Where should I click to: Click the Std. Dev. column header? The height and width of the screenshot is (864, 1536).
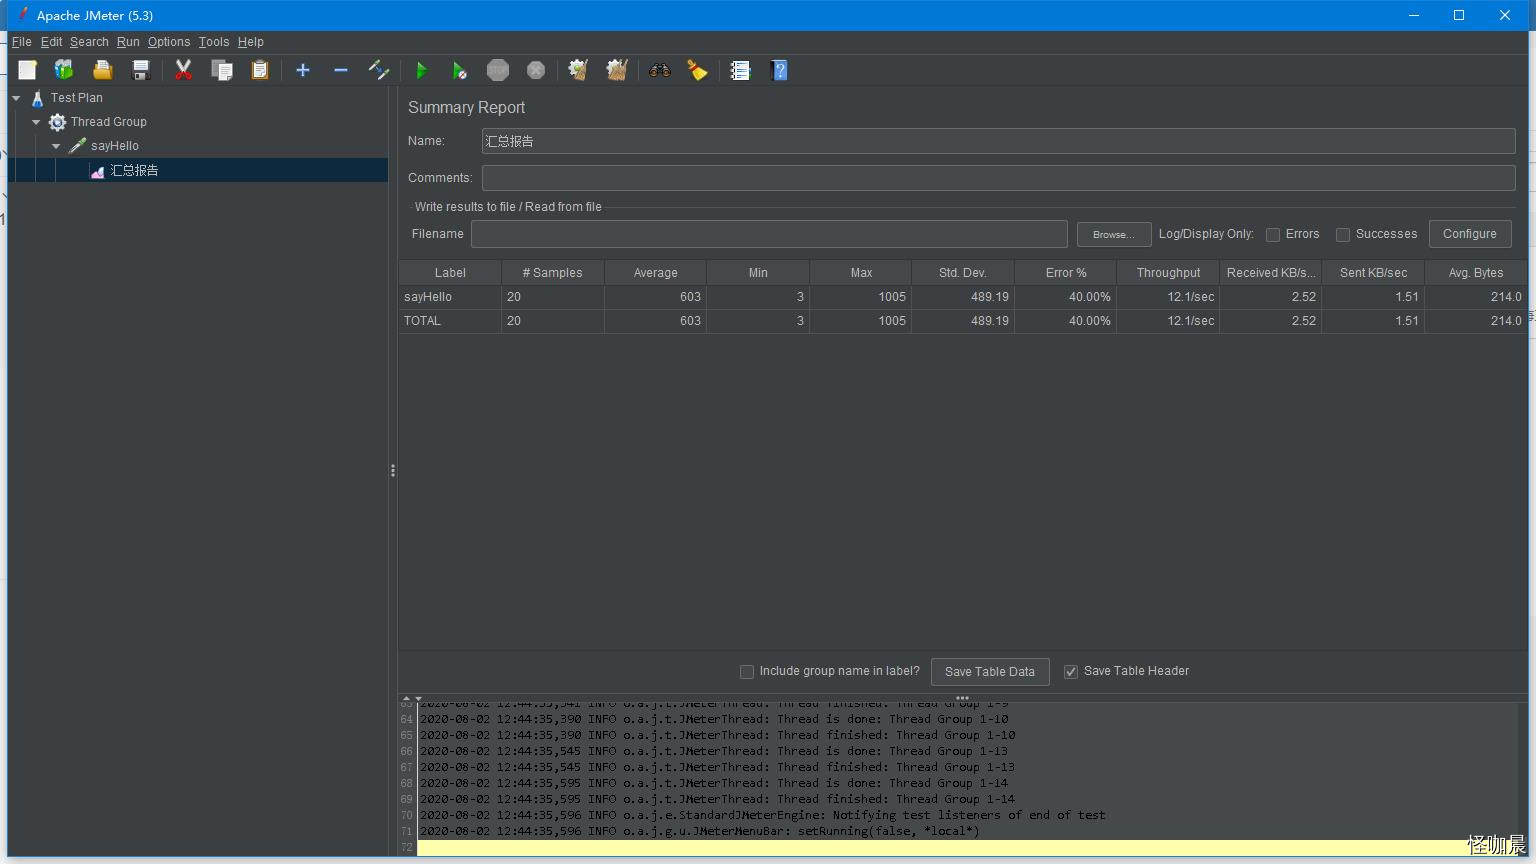point(963,273)
